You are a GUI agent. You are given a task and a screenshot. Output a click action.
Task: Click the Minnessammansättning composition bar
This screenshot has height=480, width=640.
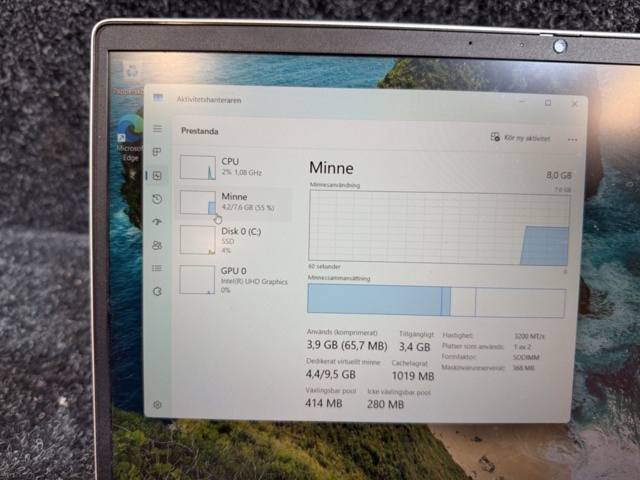click(x=436, y=301)
